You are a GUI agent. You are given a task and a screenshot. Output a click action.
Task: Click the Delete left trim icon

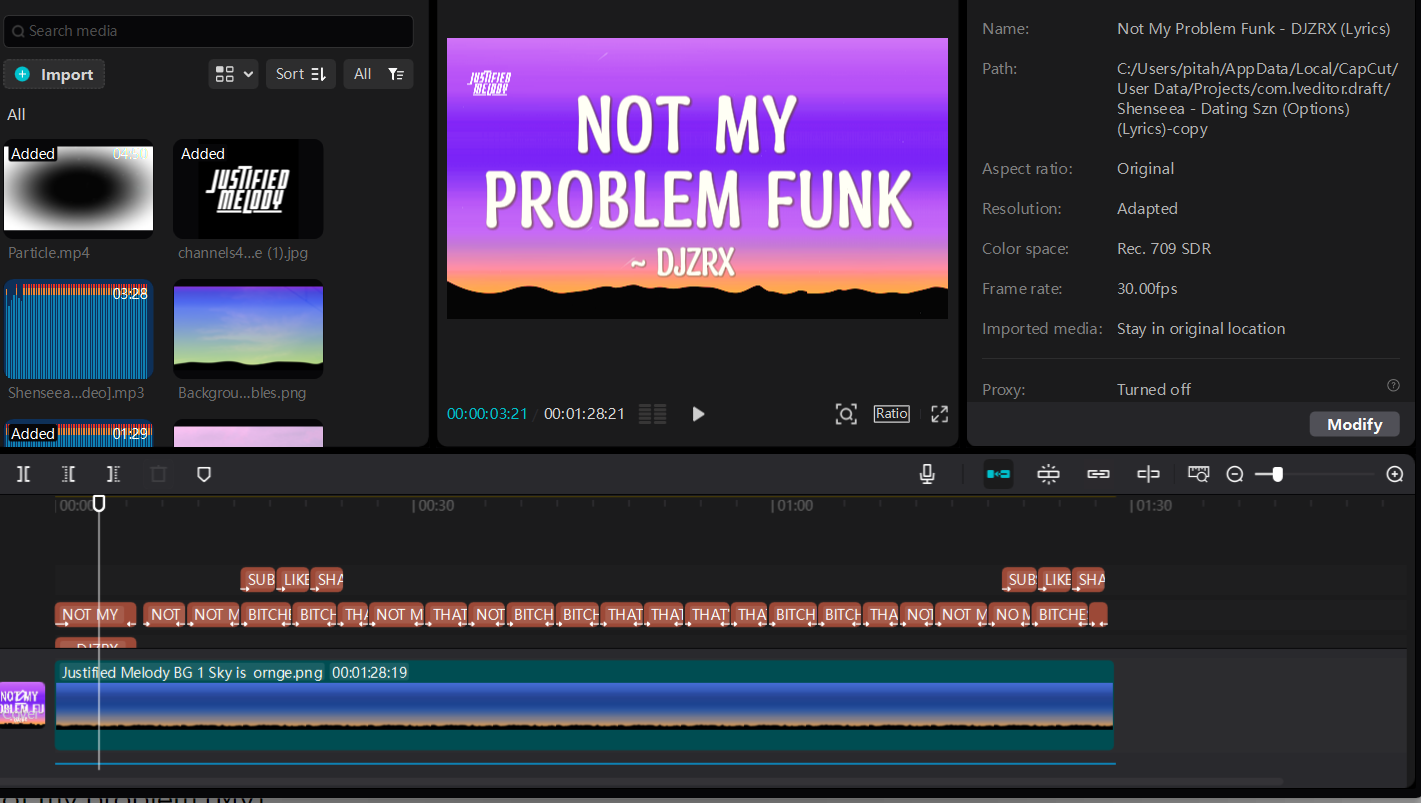pos(68,474)
